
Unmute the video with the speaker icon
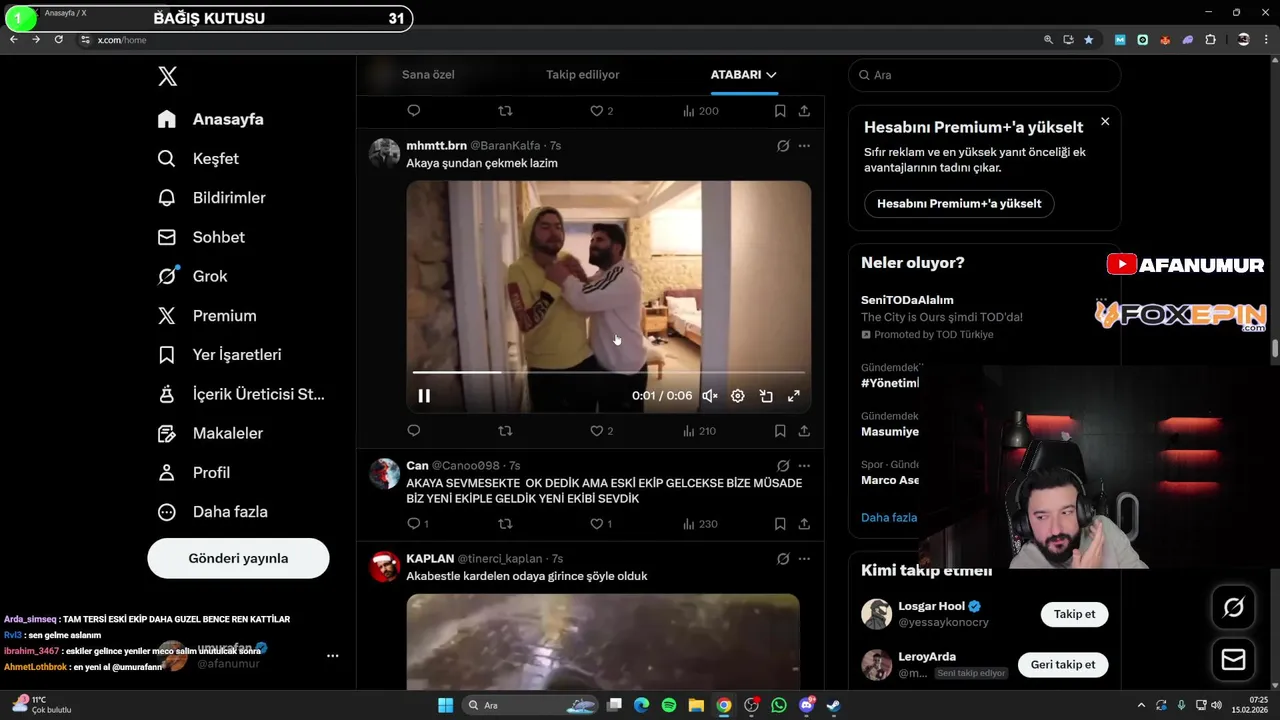[x=710, y=396]
